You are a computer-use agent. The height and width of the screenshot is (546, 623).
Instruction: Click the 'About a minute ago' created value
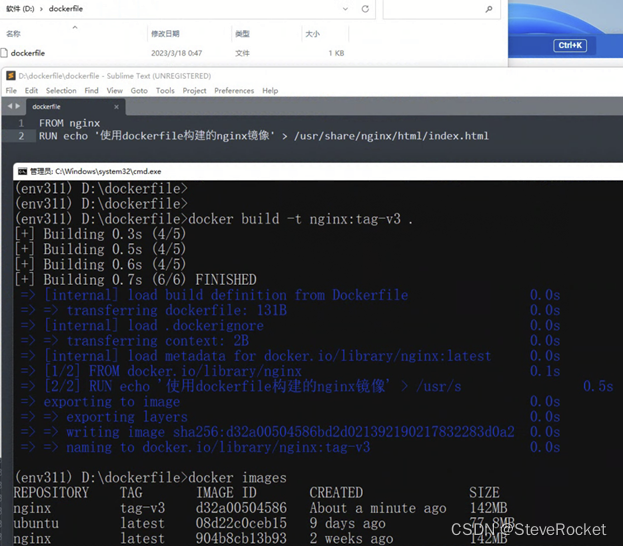tap(378, 508)
